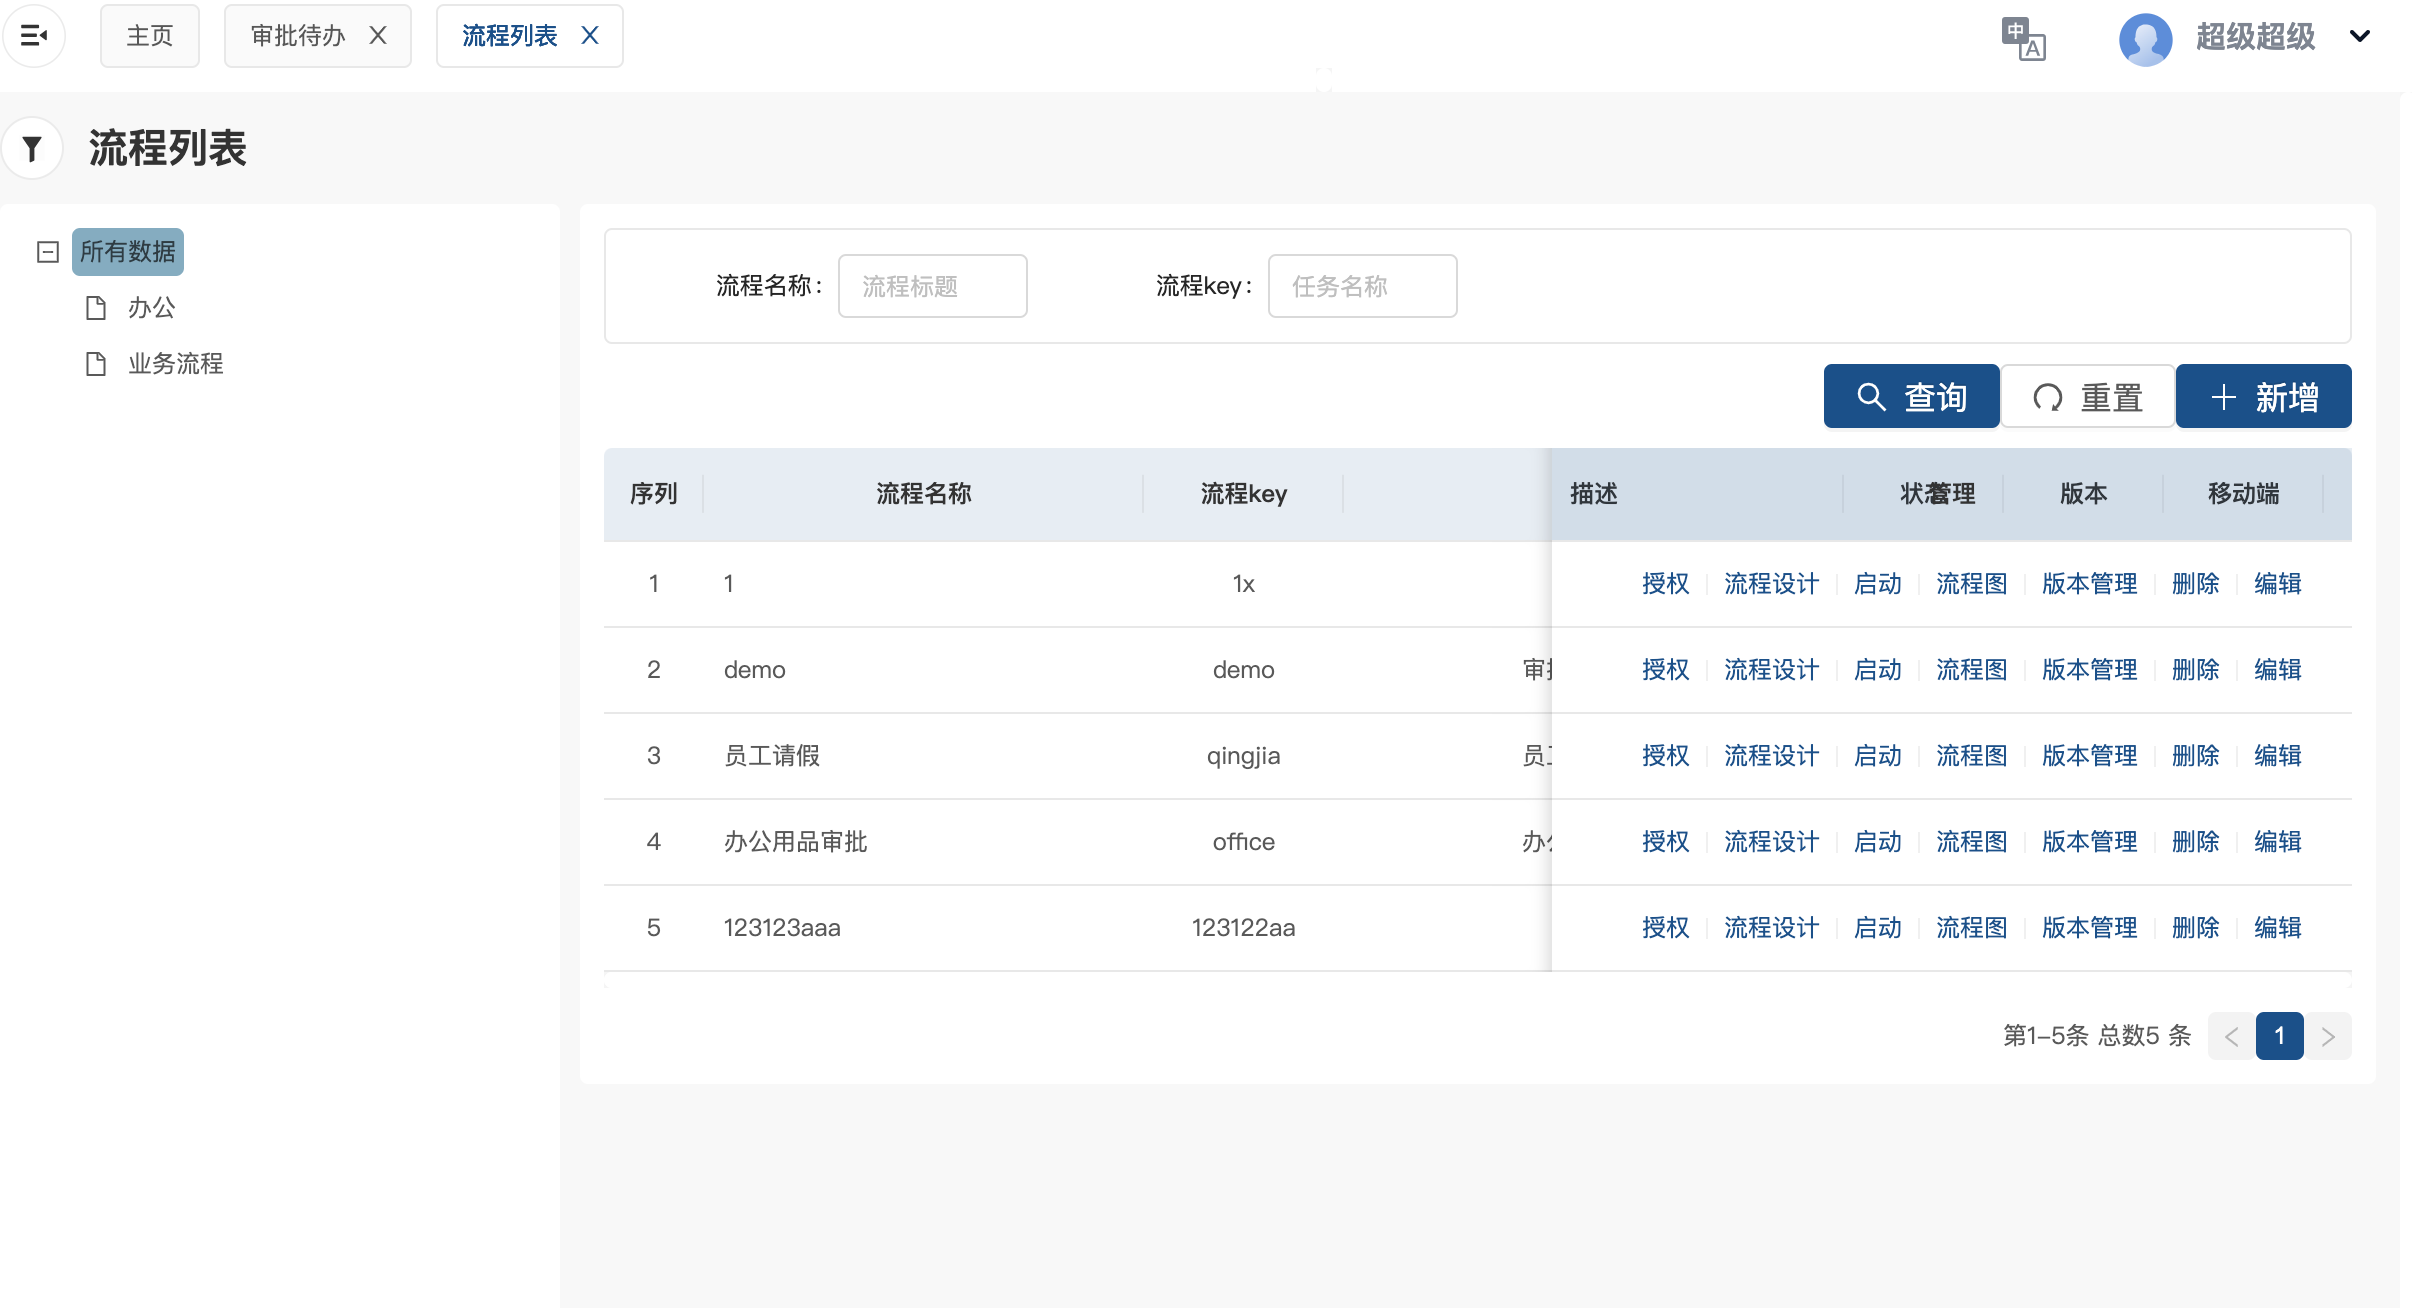2412x1308 pixels.
Task: Open the 超级超级 user dropdown arrow
Action: coord(2360,36)
